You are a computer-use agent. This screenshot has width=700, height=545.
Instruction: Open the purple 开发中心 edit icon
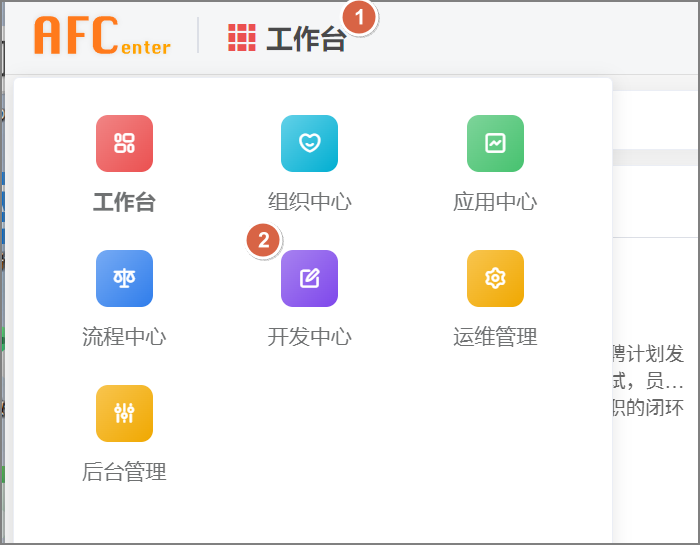[309, 278]
